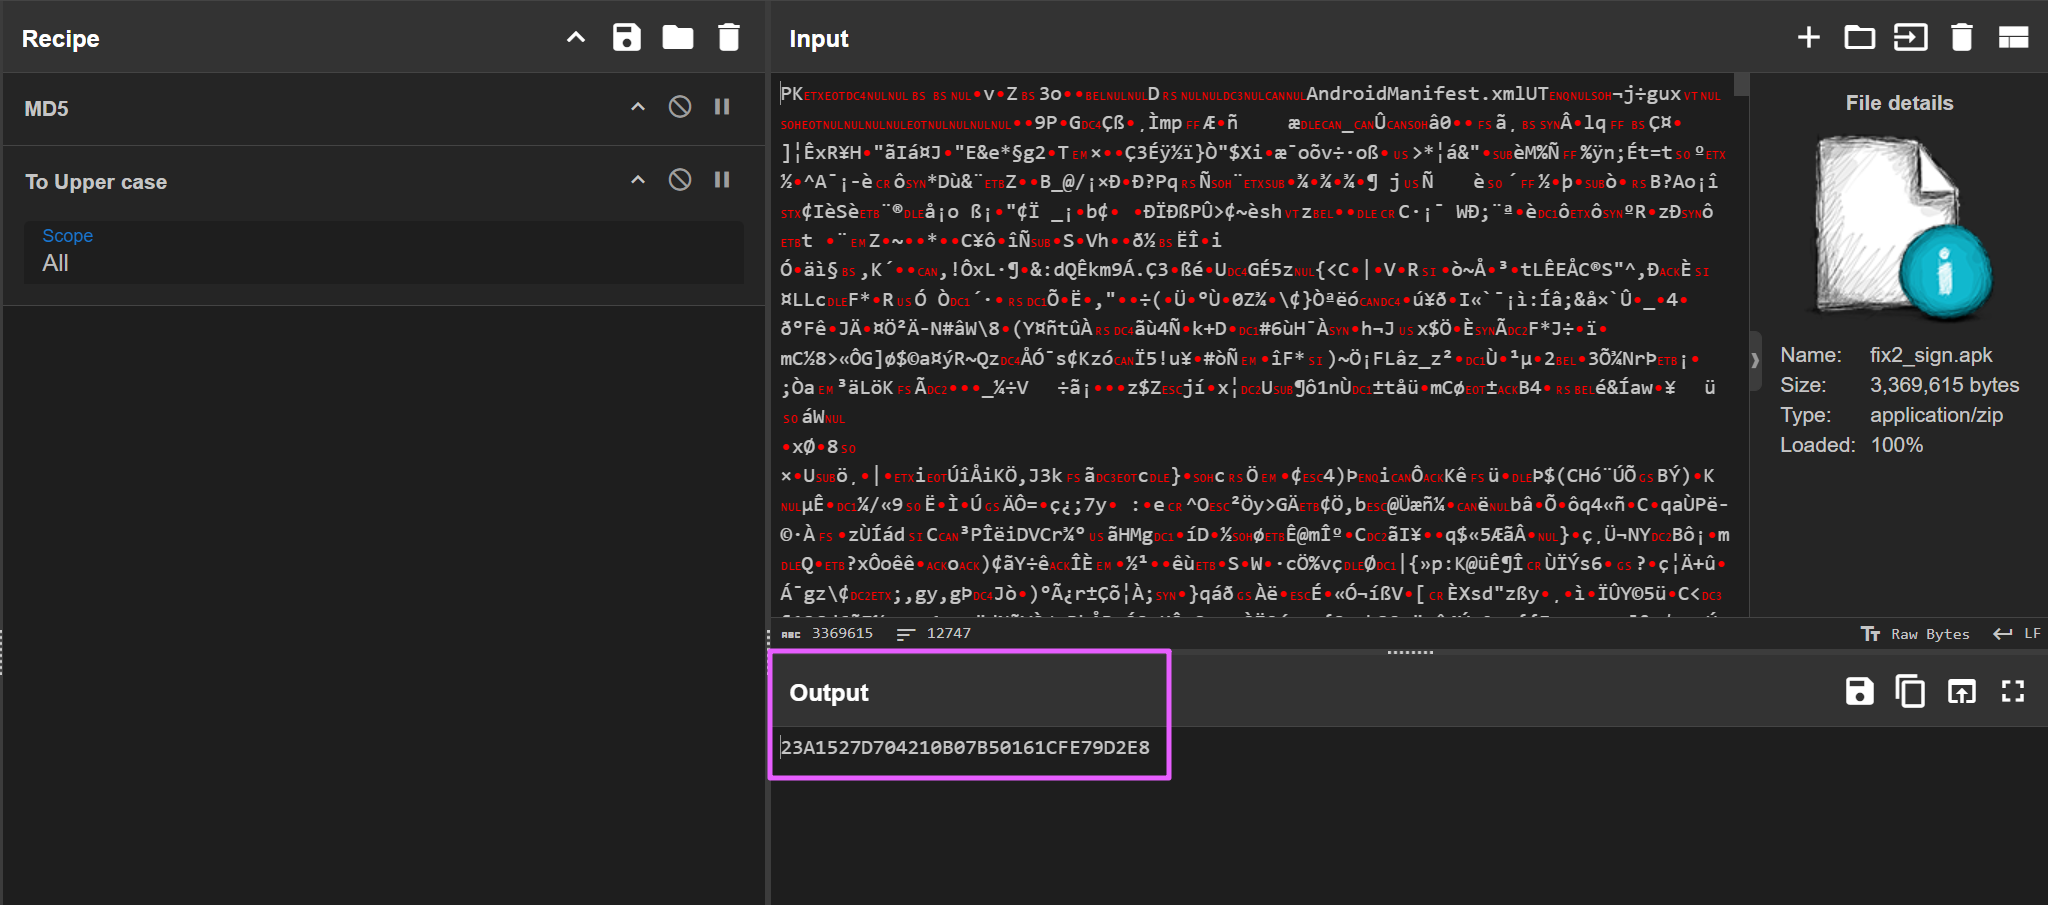Screen dimensions: 2048x905
Task: Click the To Upper case operation title
Action: [x=96, y=182]
